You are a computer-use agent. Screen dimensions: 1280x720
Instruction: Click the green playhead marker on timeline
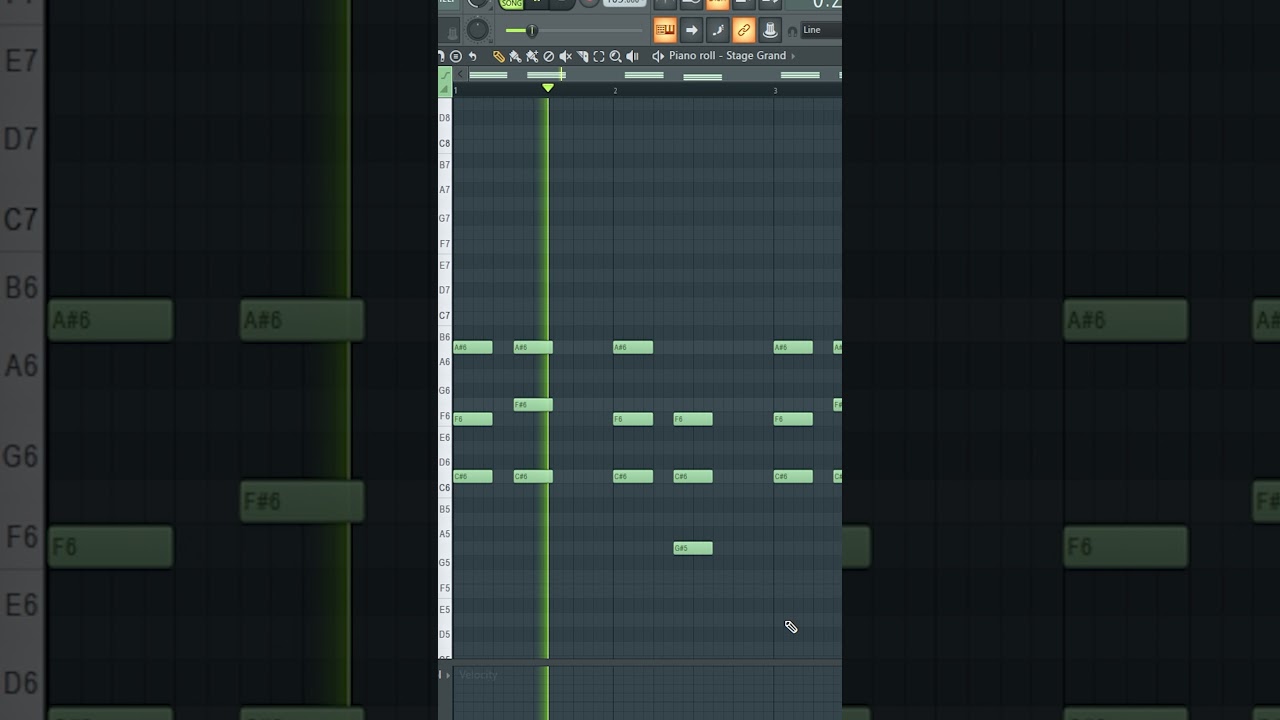(x=548, y=88)
